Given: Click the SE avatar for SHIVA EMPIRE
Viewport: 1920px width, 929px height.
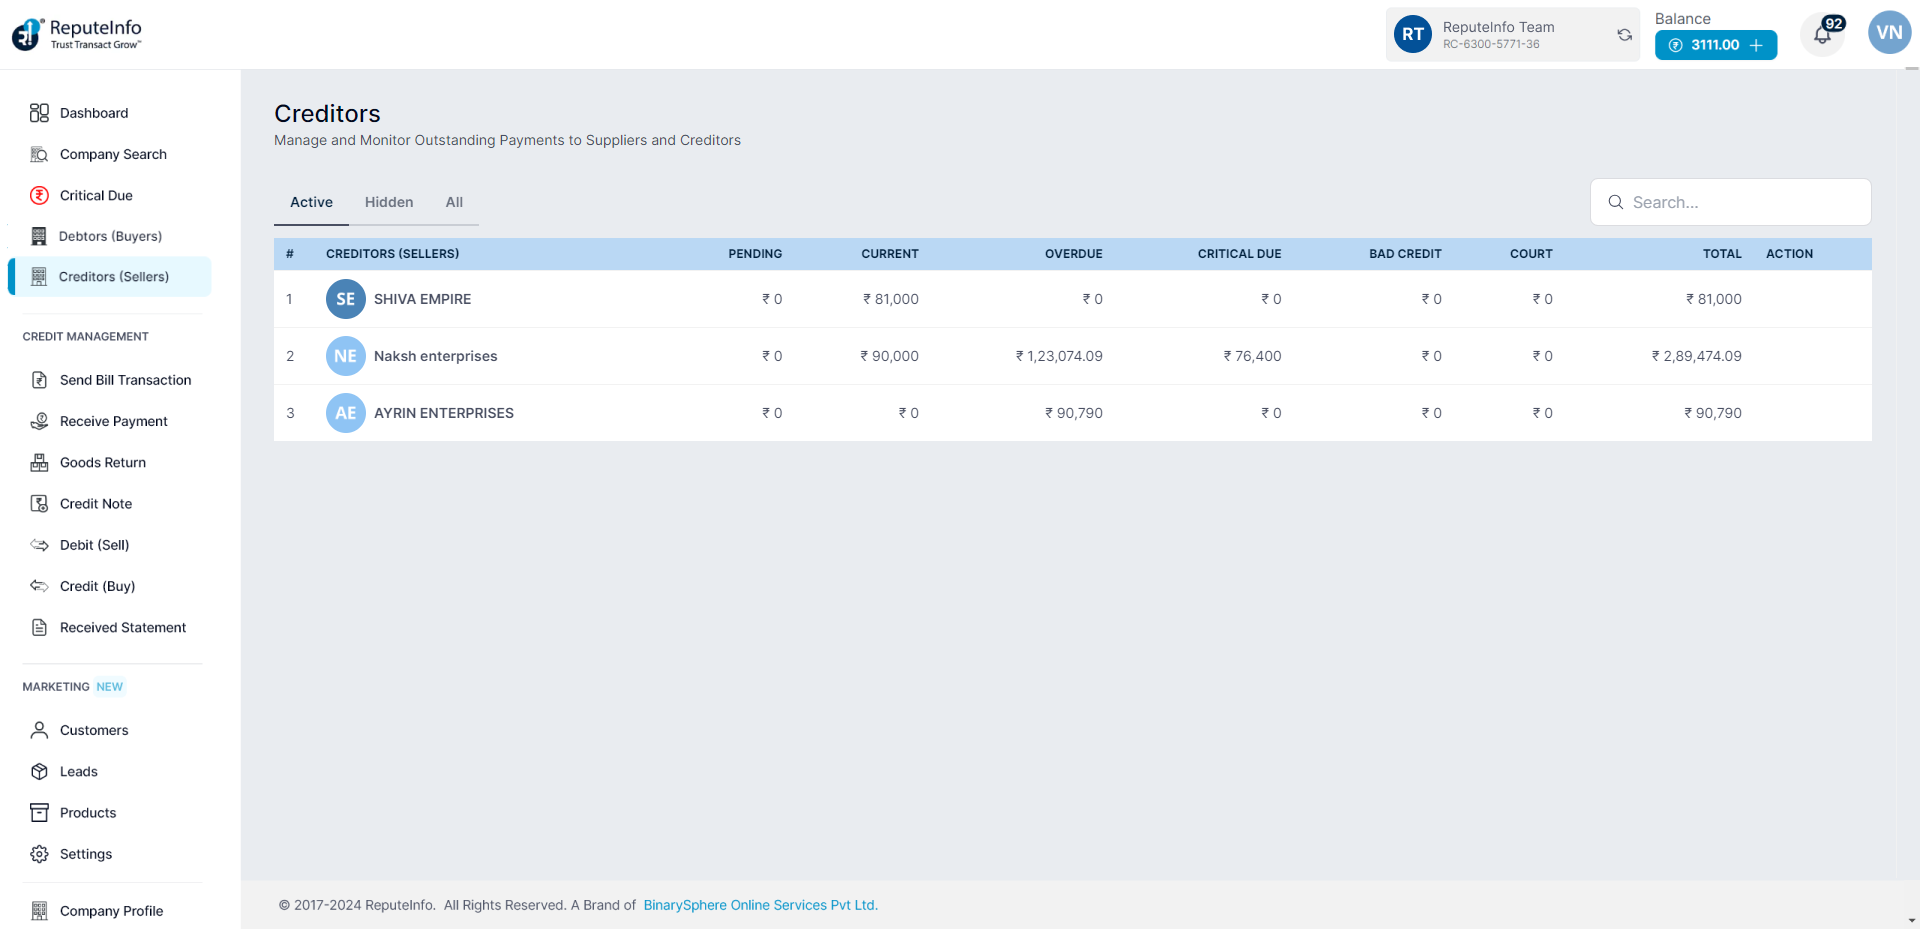Looking at the screenshot, I should pos(345,299).
